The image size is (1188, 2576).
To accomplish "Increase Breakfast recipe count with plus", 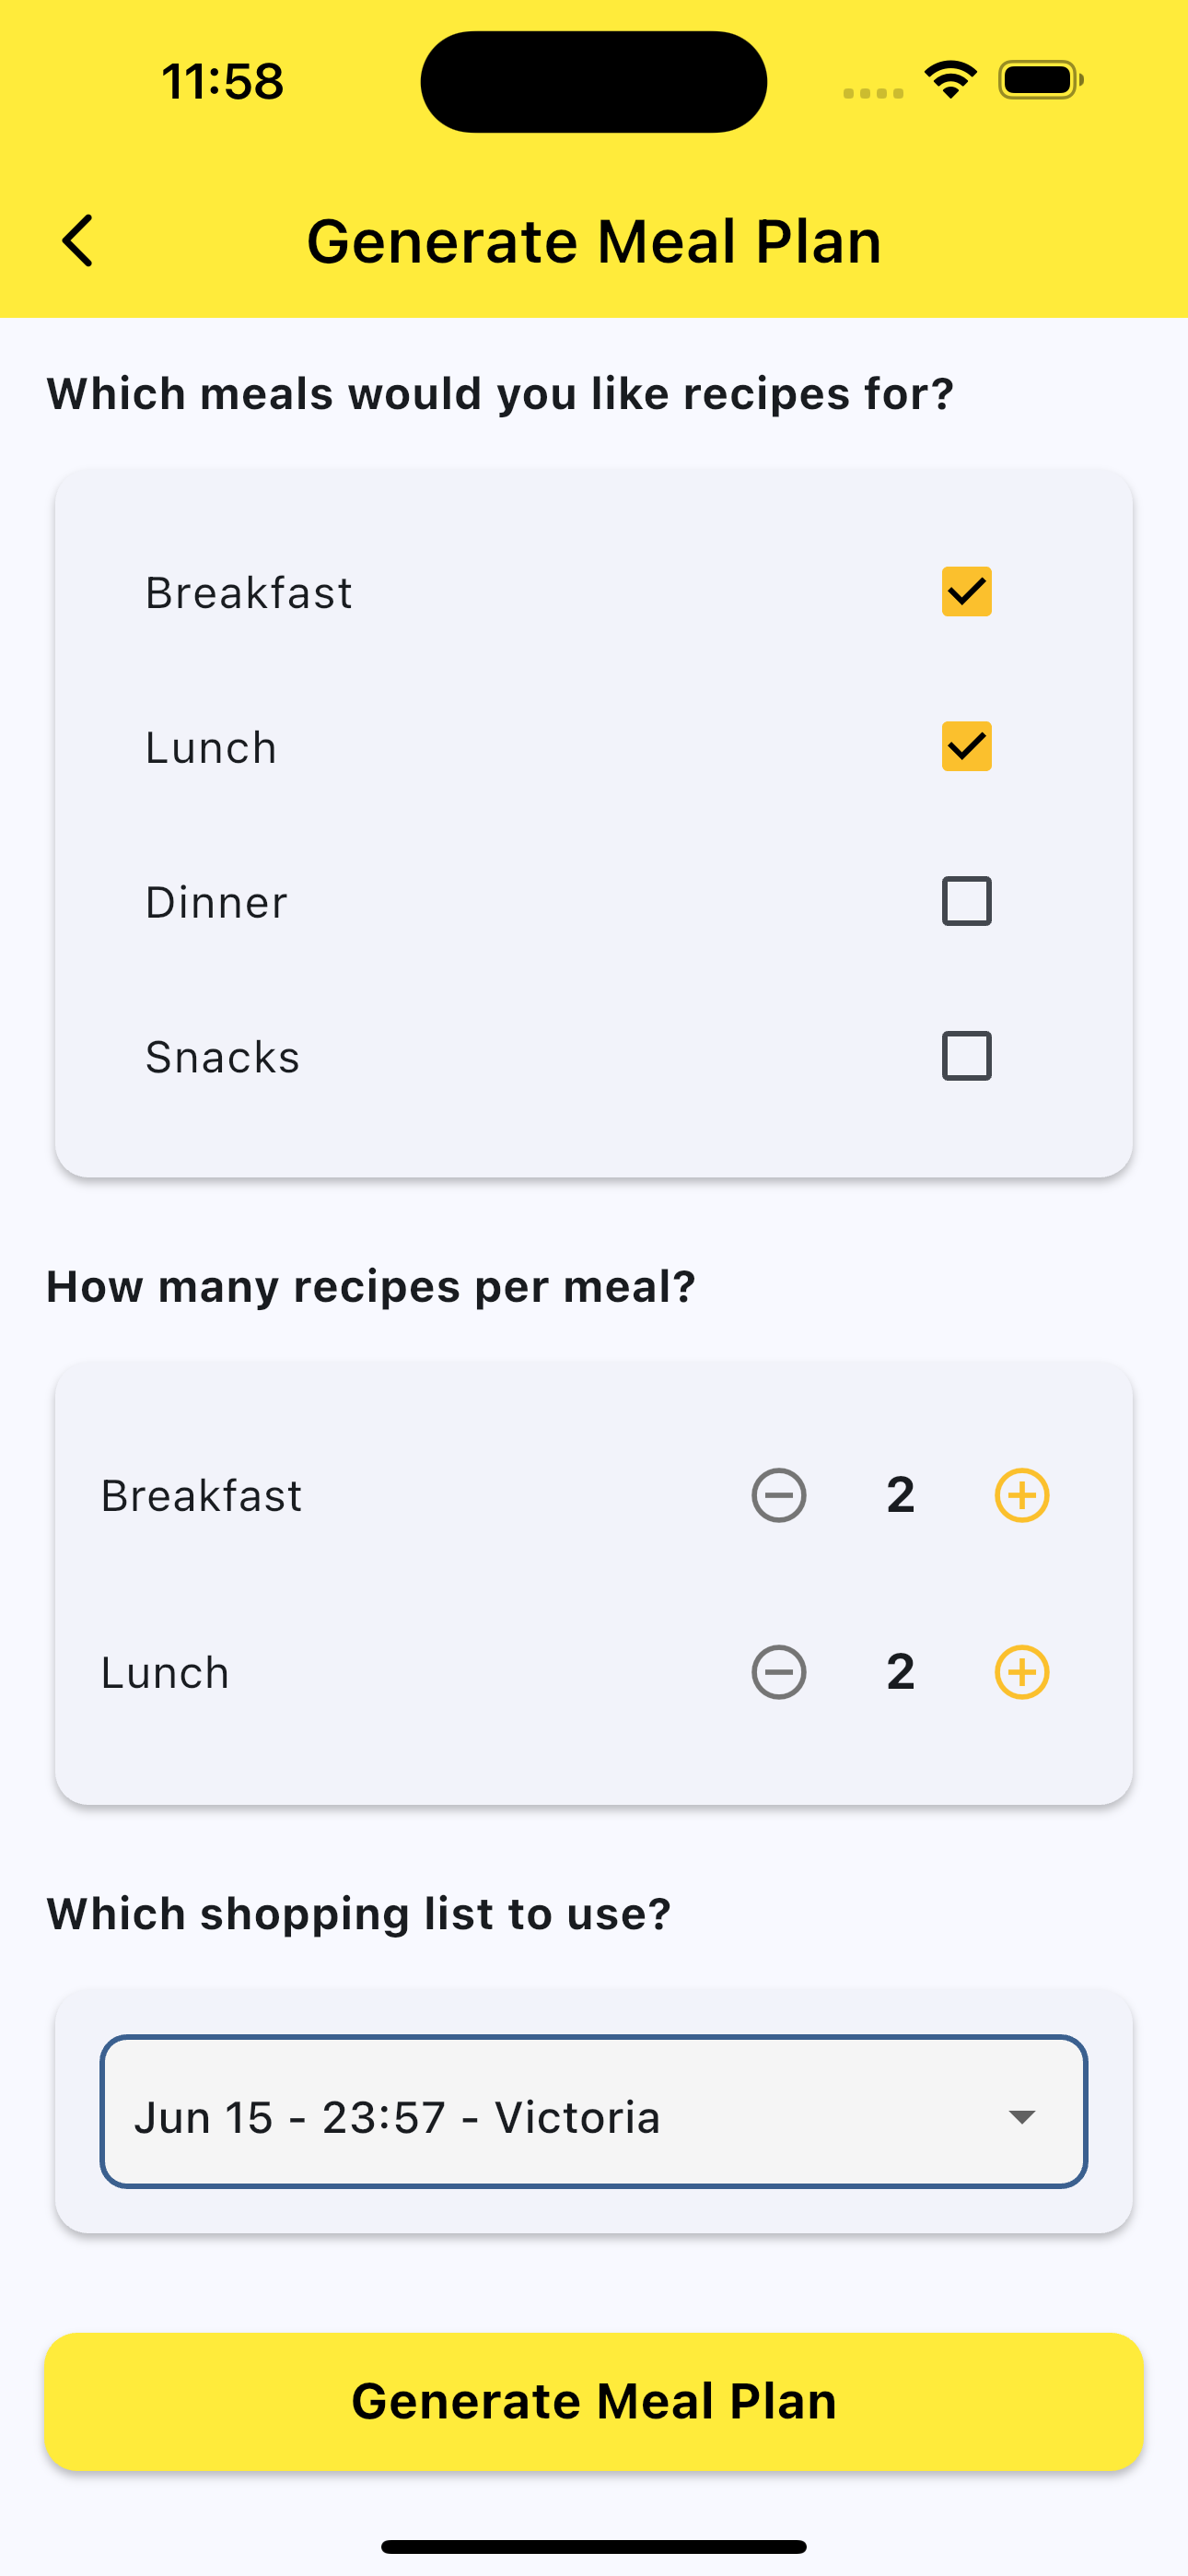I will [x=1022, y=1495].
